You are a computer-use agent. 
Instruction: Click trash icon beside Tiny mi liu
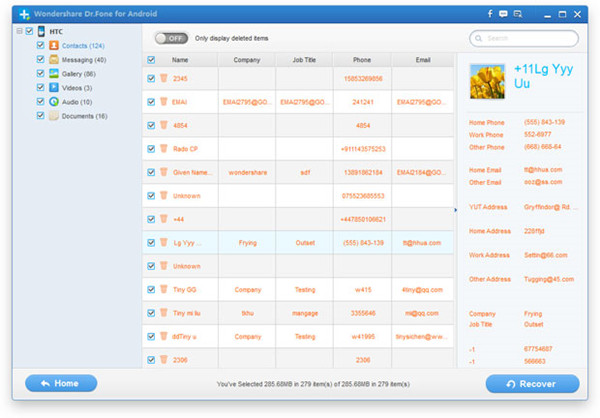[163, 313]
